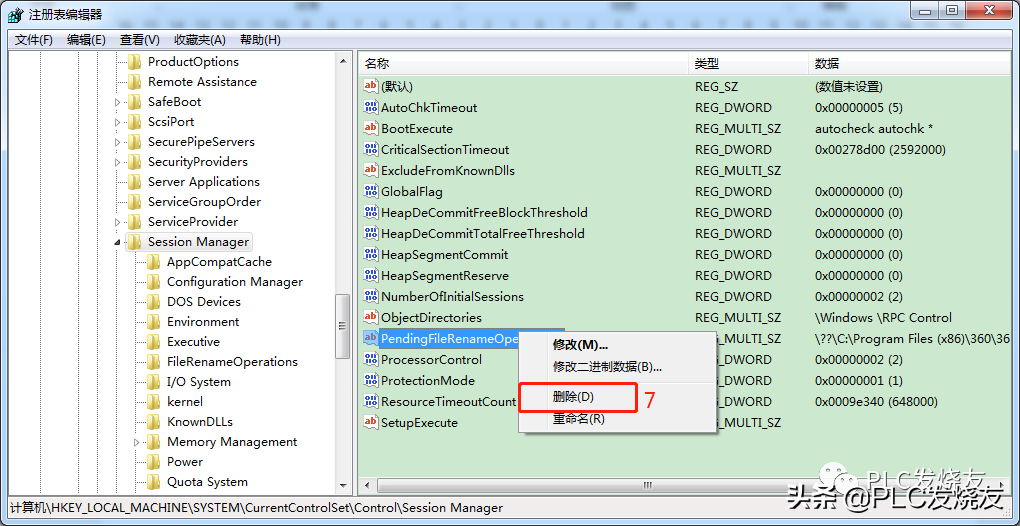Choose 修改(M)... in the context menu
This screenshot has width=1020, height=526.
coord(580,345)
